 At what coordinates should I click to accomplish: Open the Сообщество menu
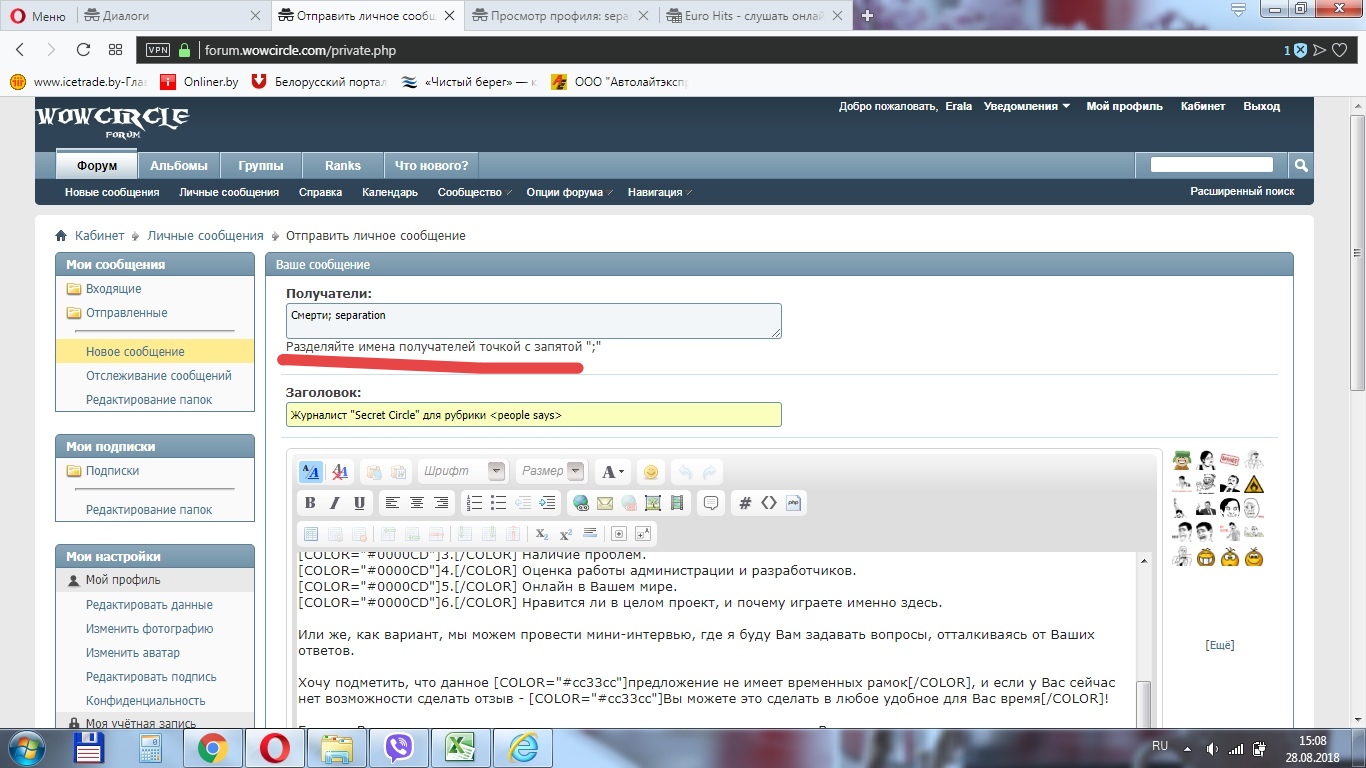point(471,192)
